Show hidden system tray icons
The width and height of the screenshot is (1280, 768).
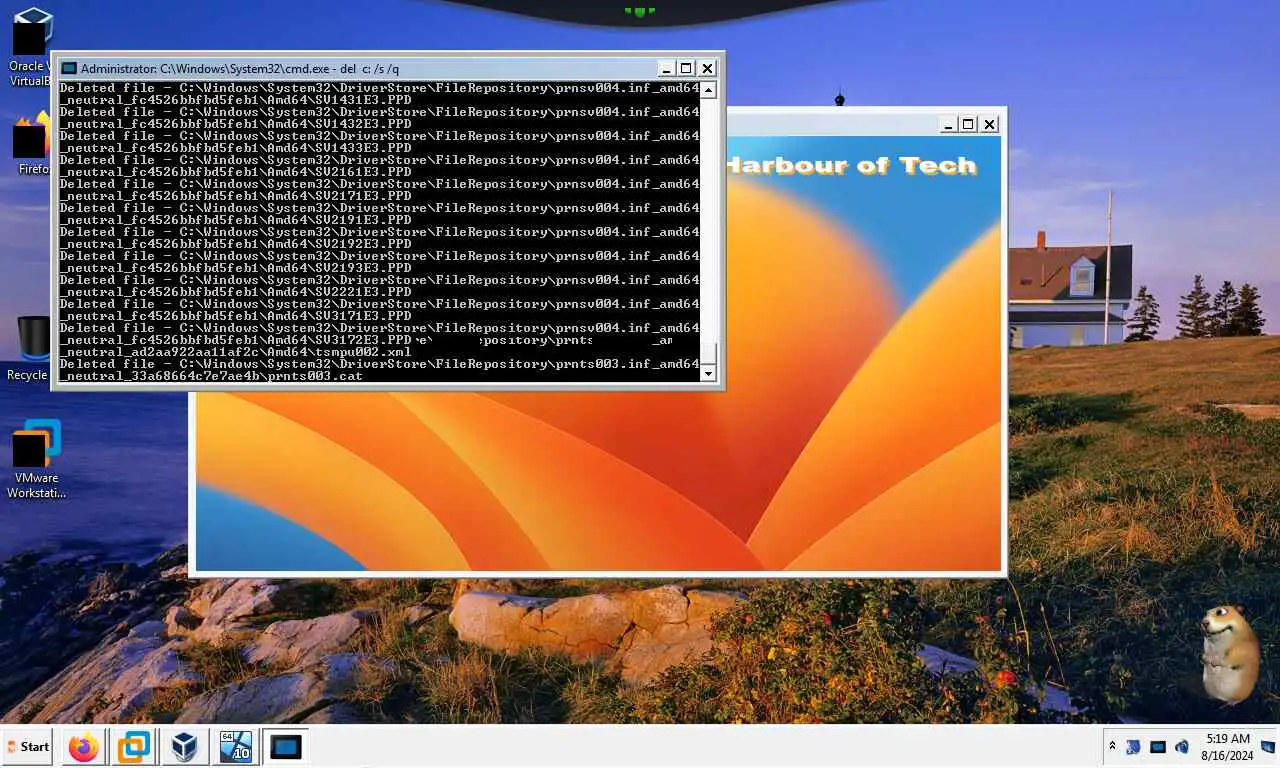pyautogui.click(x=1112, y=746)
